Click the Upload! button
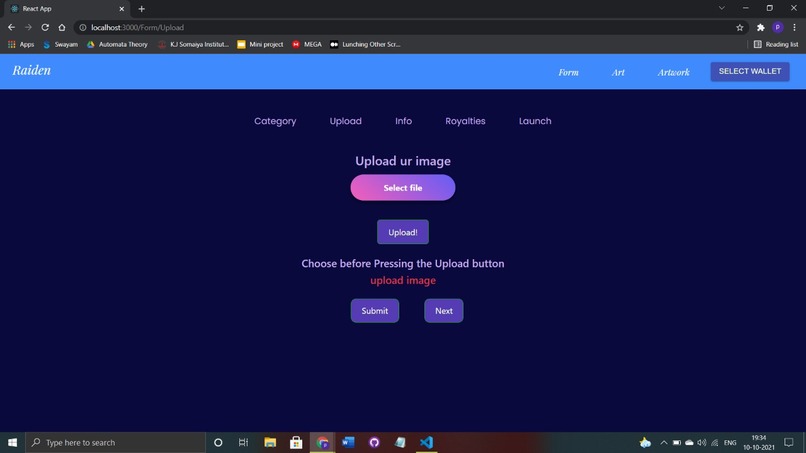 pos(403,232)
